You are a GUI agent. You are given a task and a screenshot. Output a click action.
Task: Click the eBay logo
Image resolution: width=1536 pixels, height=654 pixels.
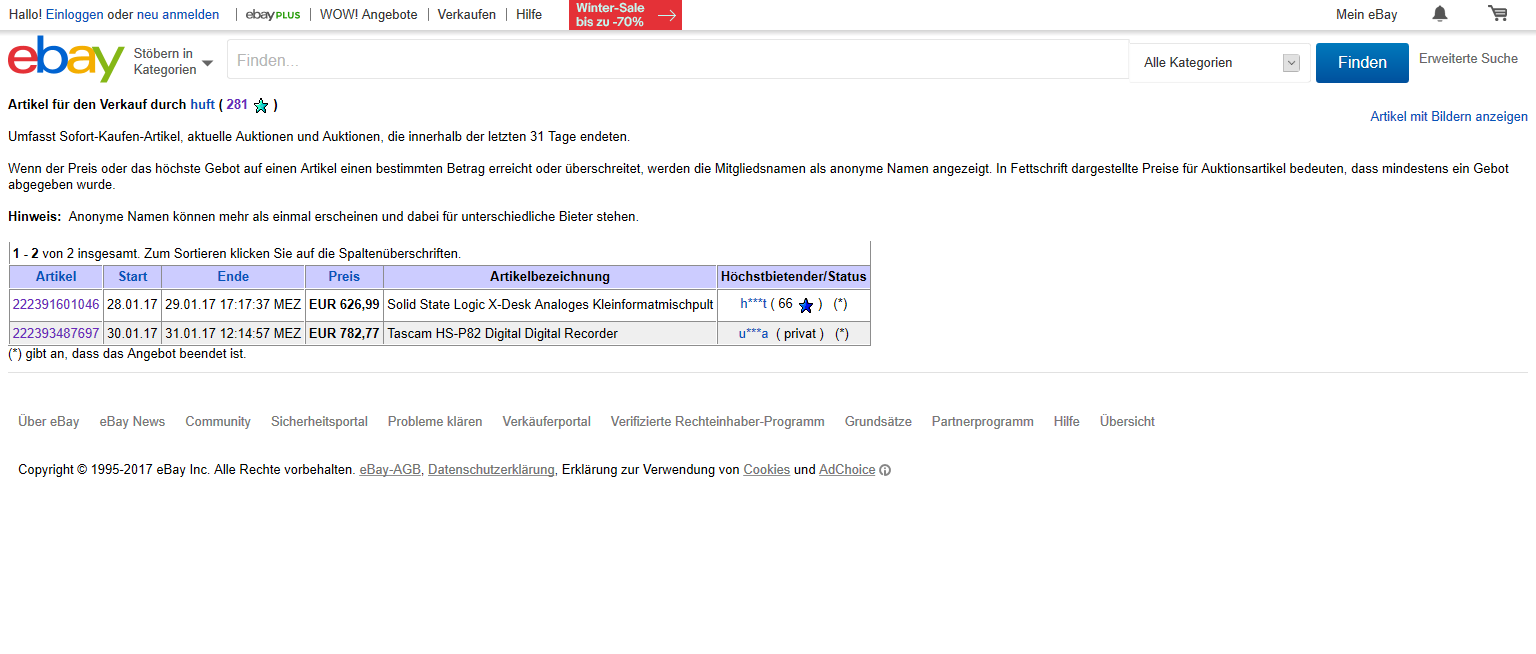(x=66, y=60)
